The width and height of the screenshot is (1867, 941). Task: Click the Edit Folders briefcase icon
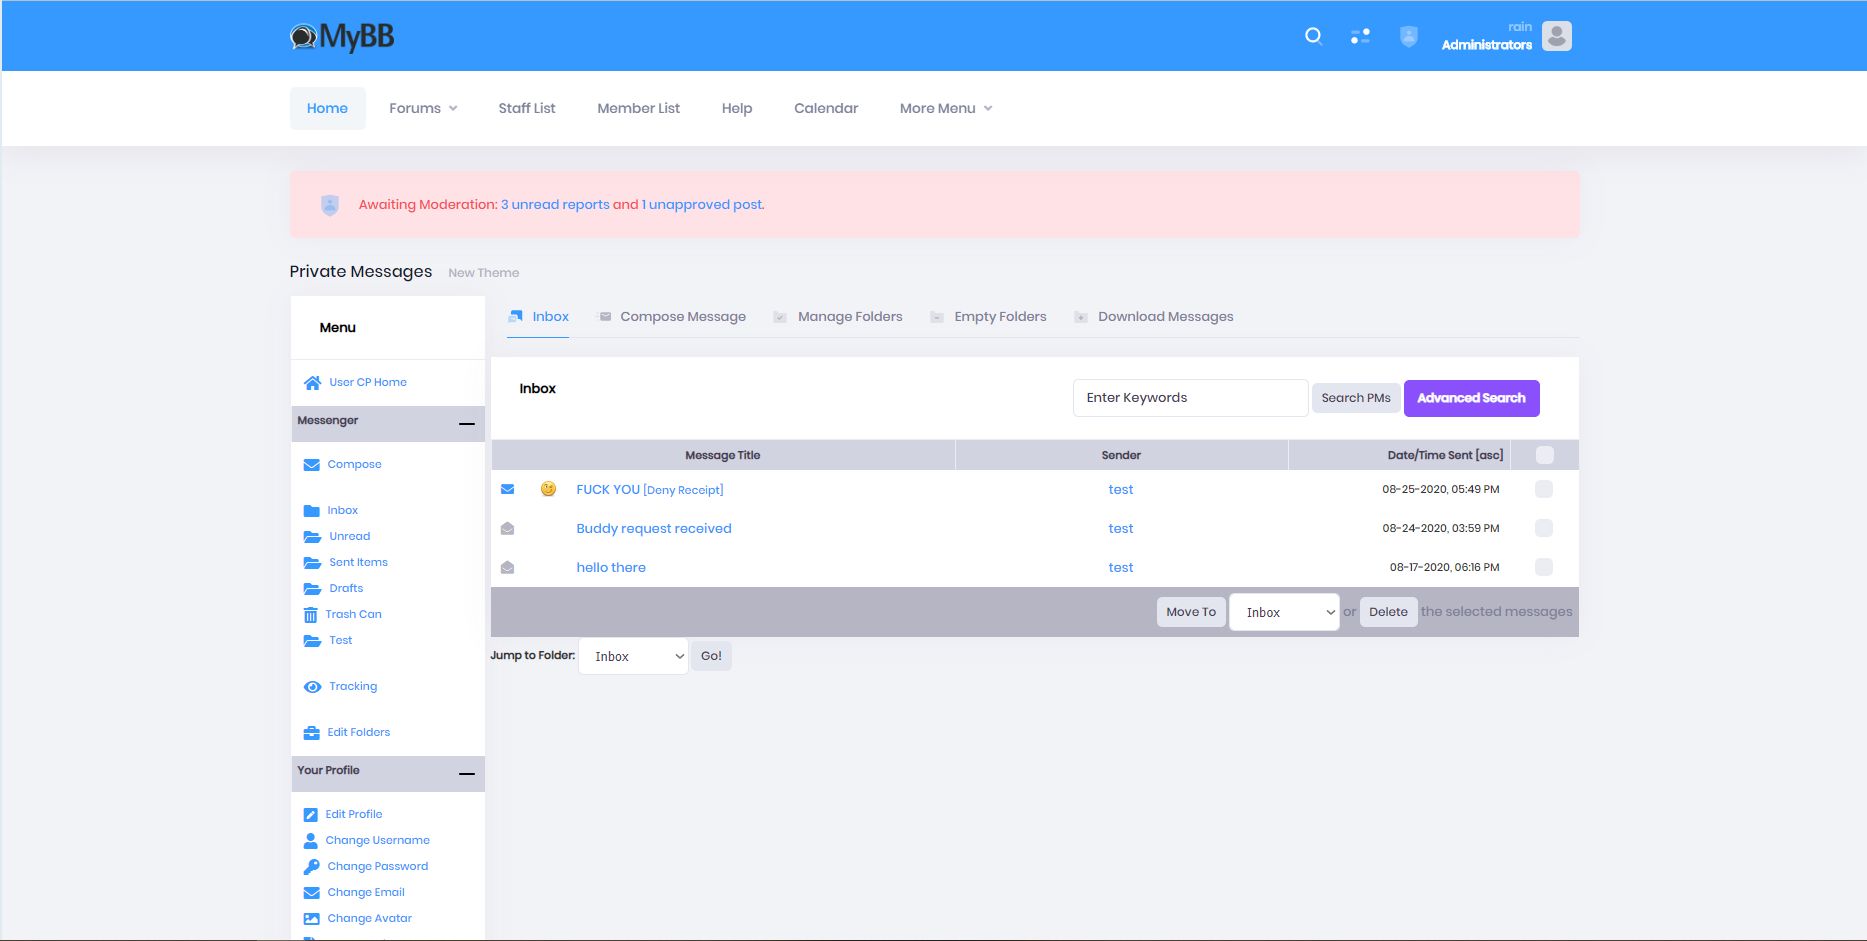312,733
